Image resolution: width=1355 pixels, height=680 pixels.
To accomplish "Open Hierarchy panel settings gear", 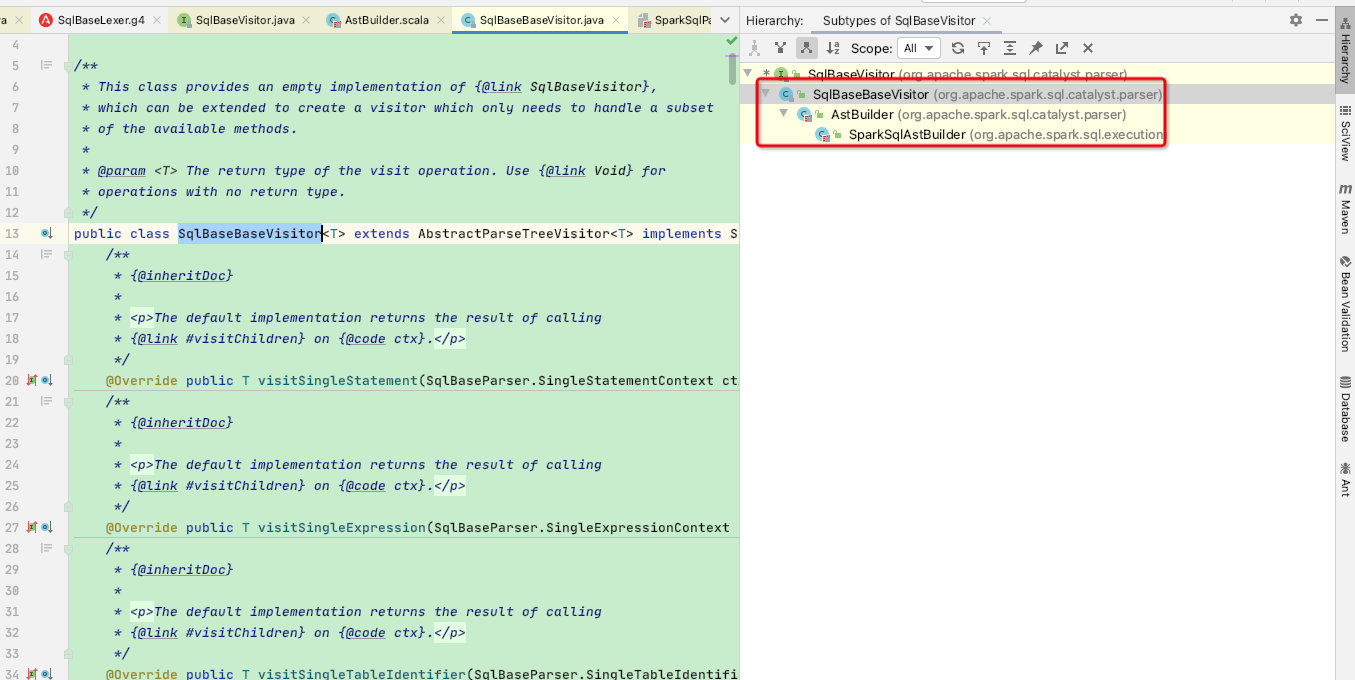I will (1296, 20).
